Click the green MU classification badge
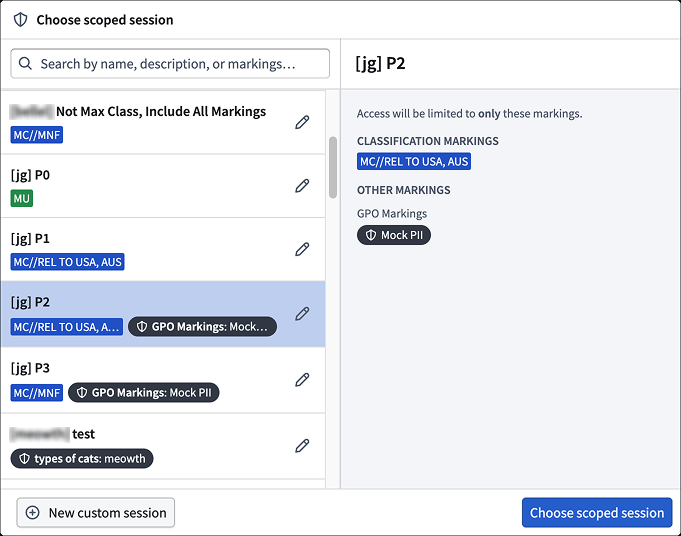This screenshot has height=536, width=681. click(x=22, y=199)
